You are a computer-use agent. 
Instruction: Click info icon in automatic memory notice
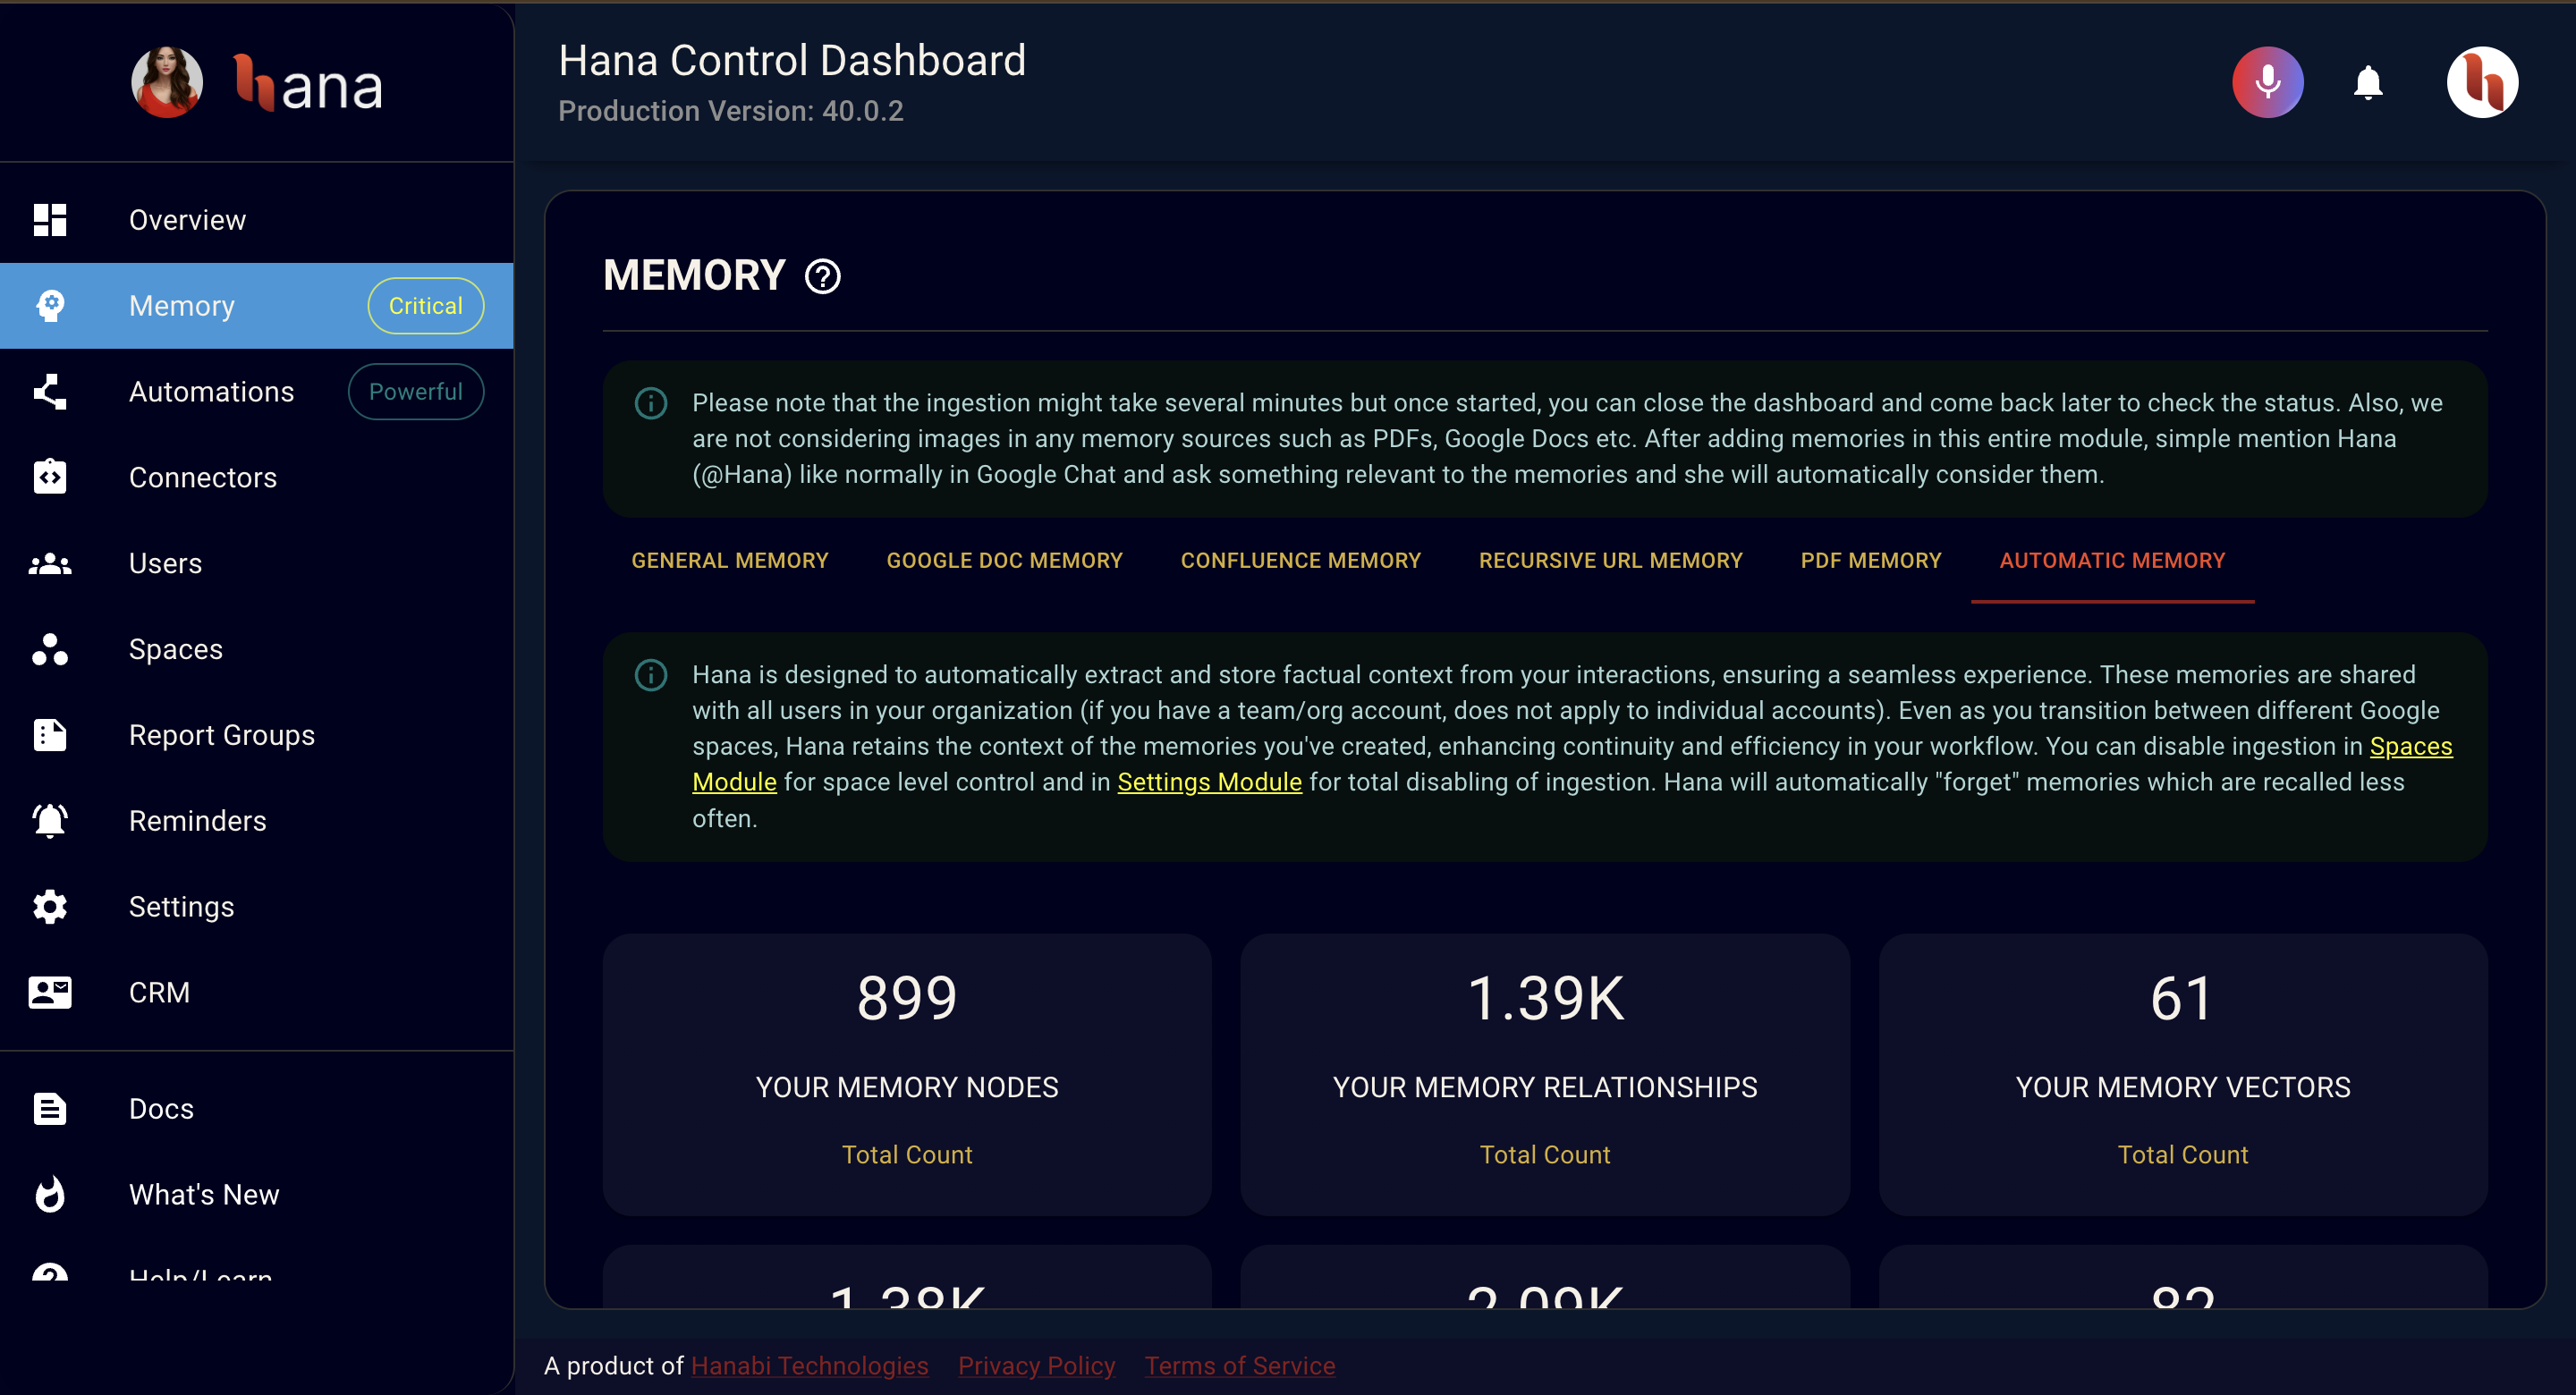(x=651, y=676)
